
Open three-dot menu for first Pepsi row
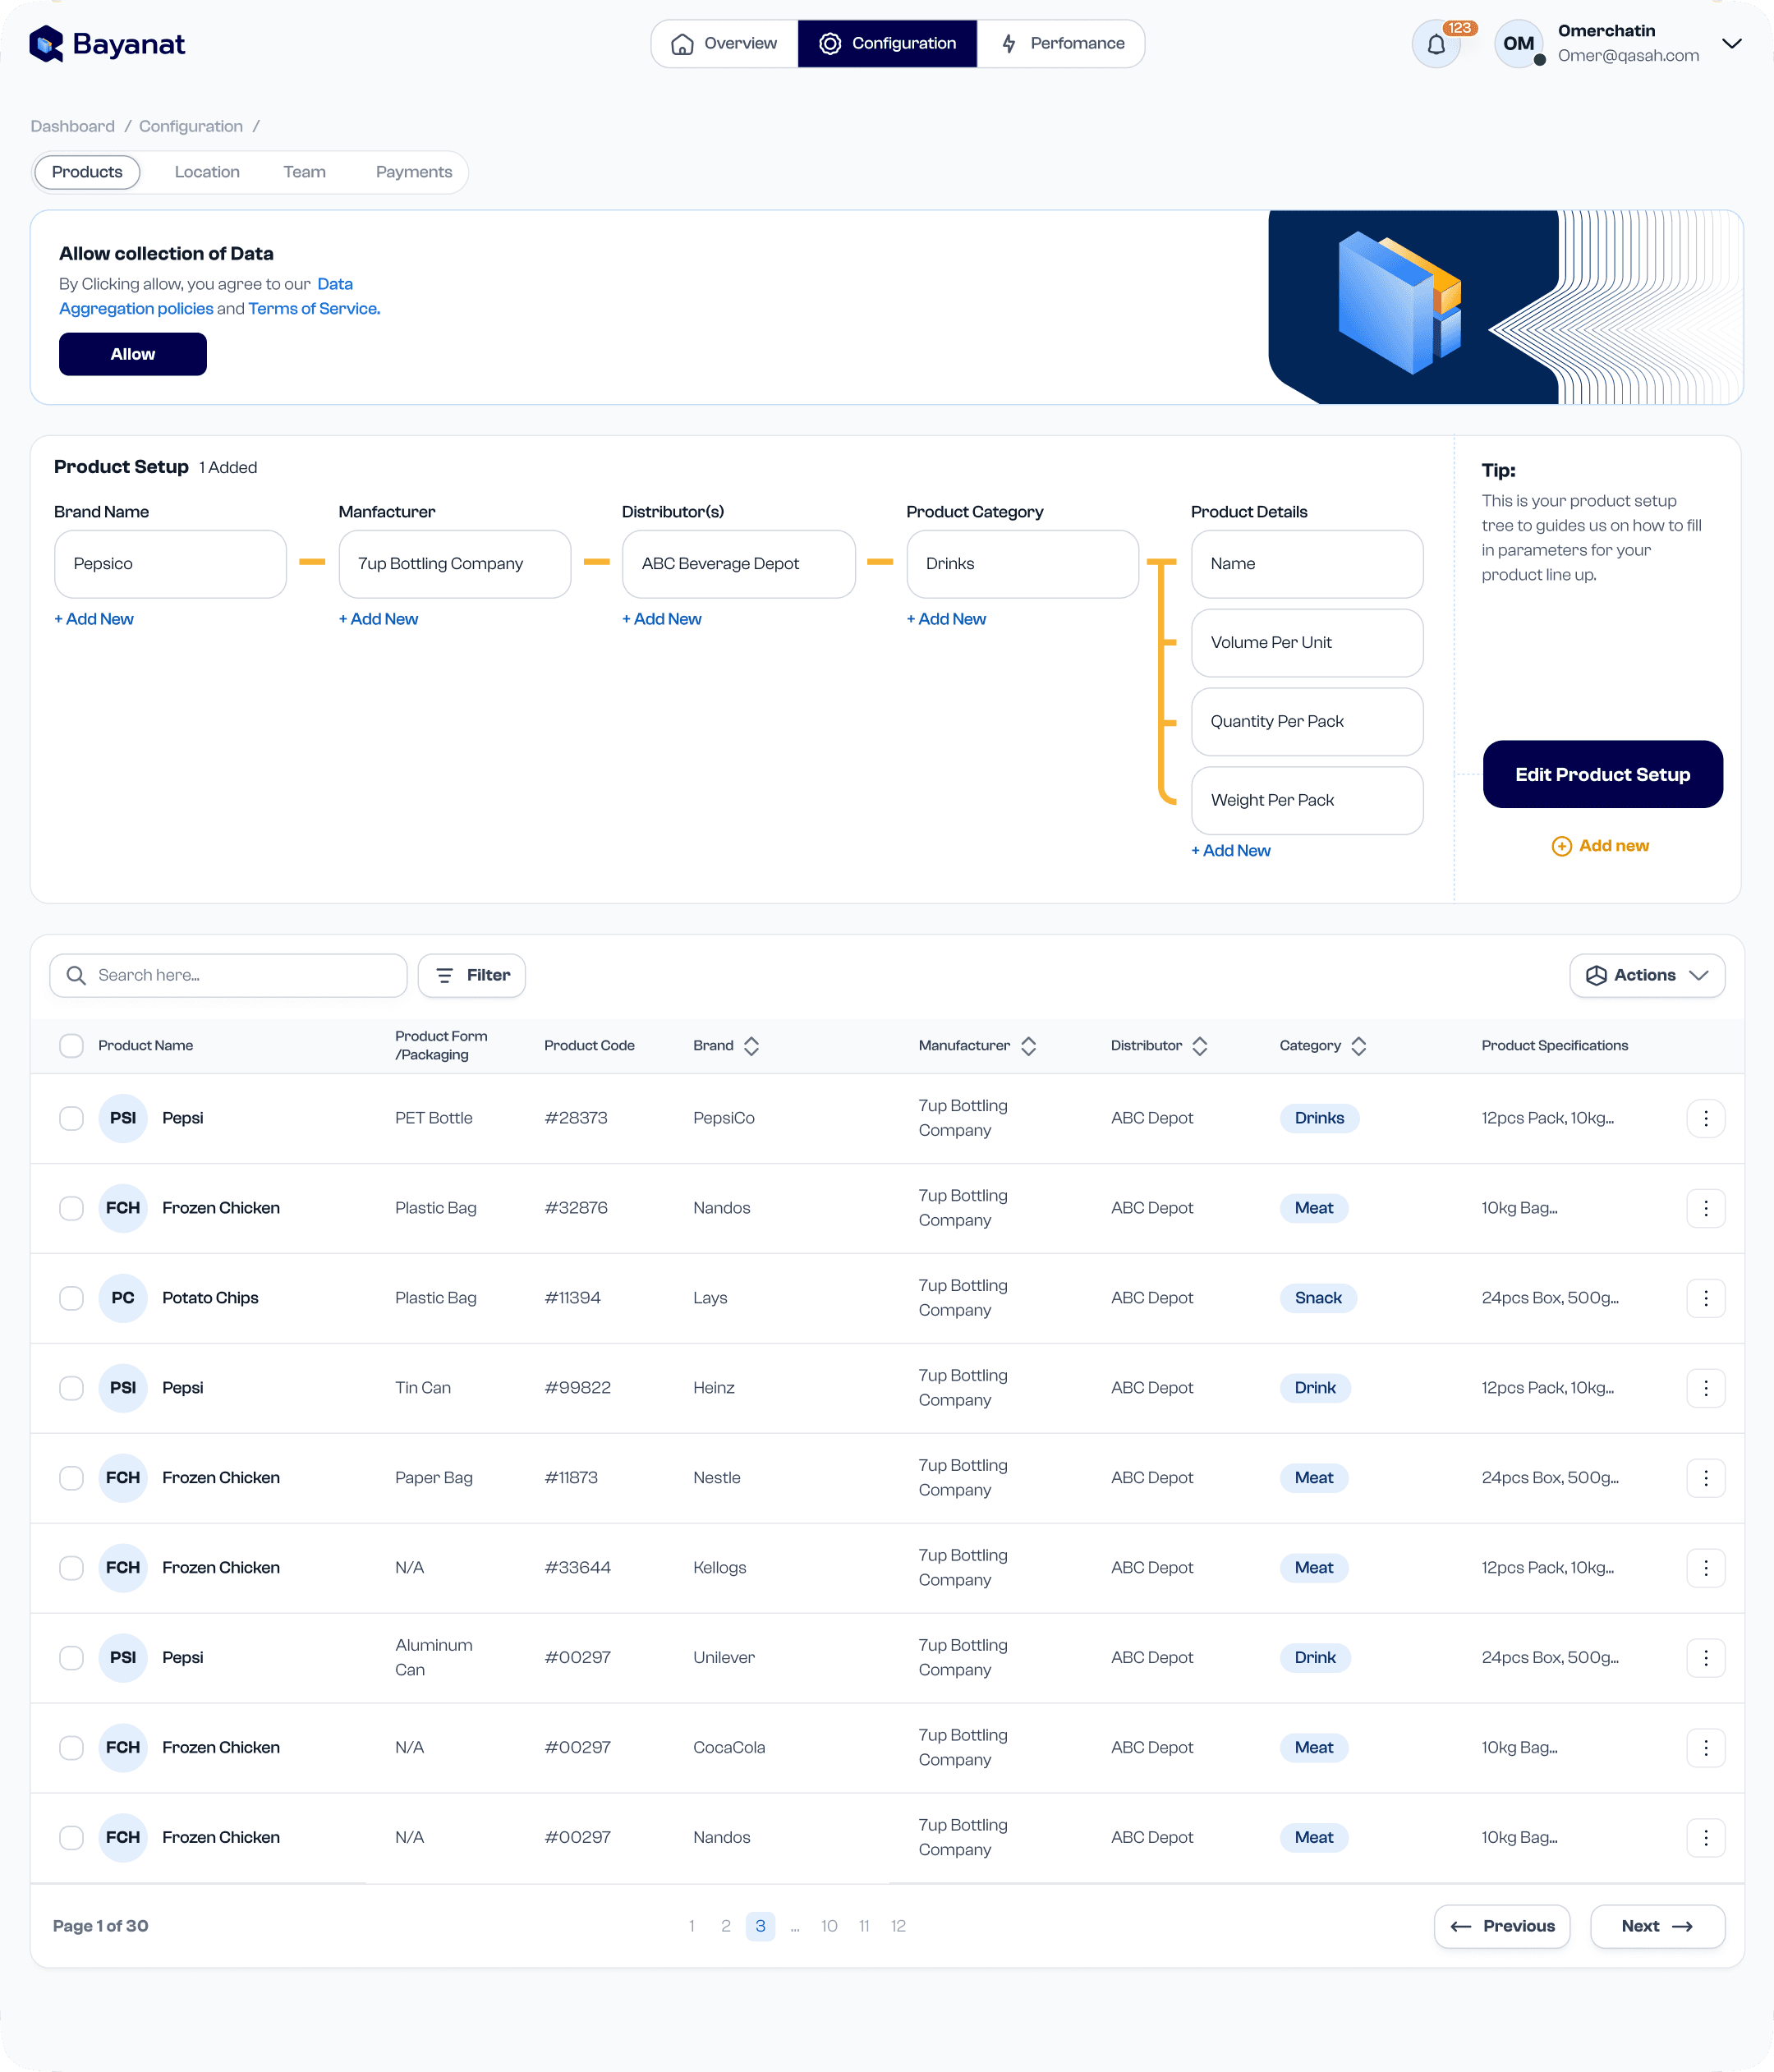point(1705,1118)
